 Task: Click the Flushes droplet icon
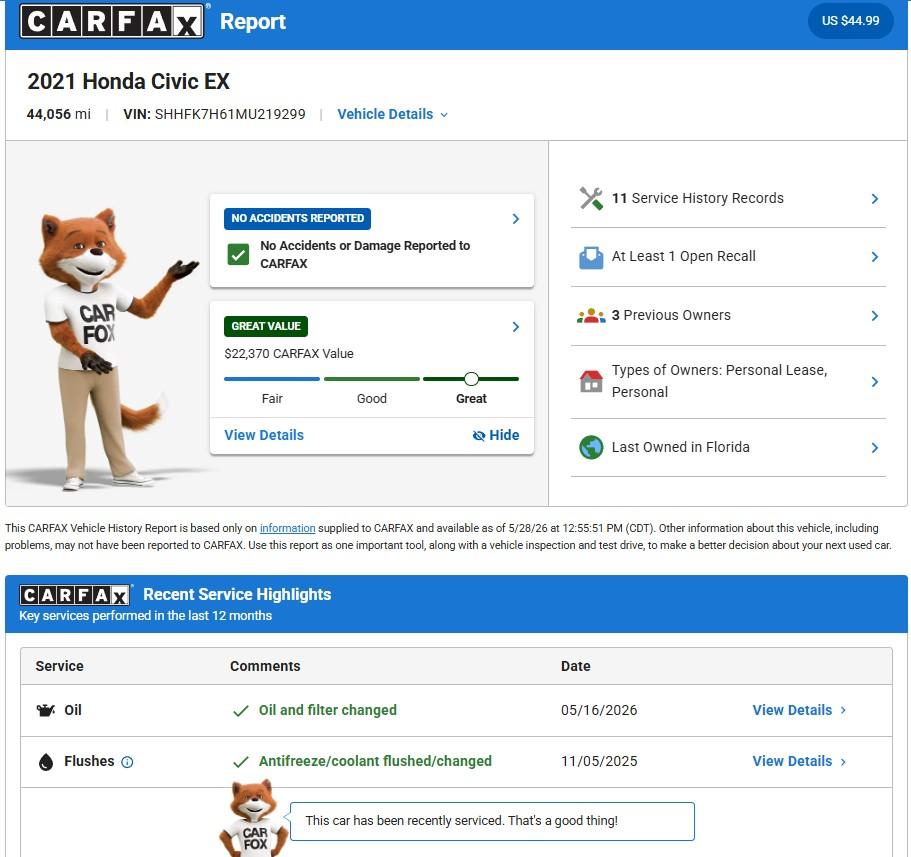(46, 761)
